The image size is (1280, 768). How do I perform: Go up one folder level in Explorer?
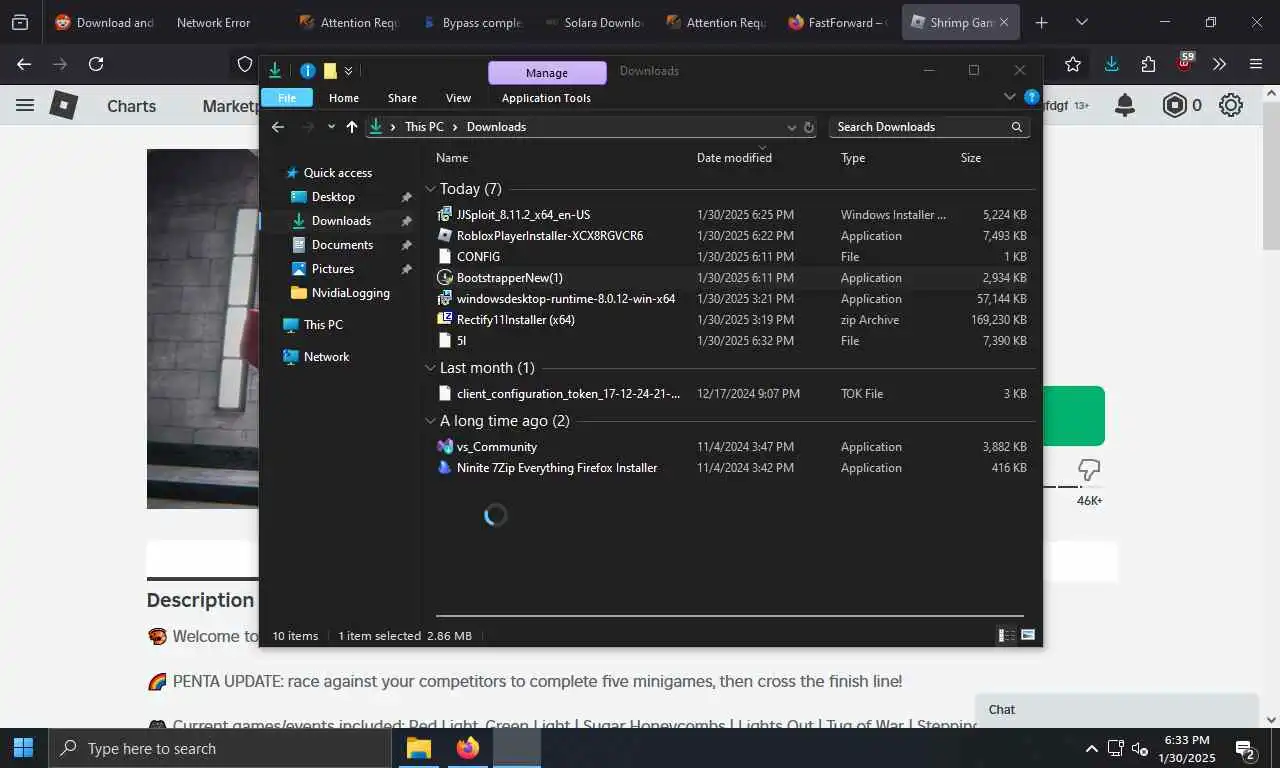351,127
